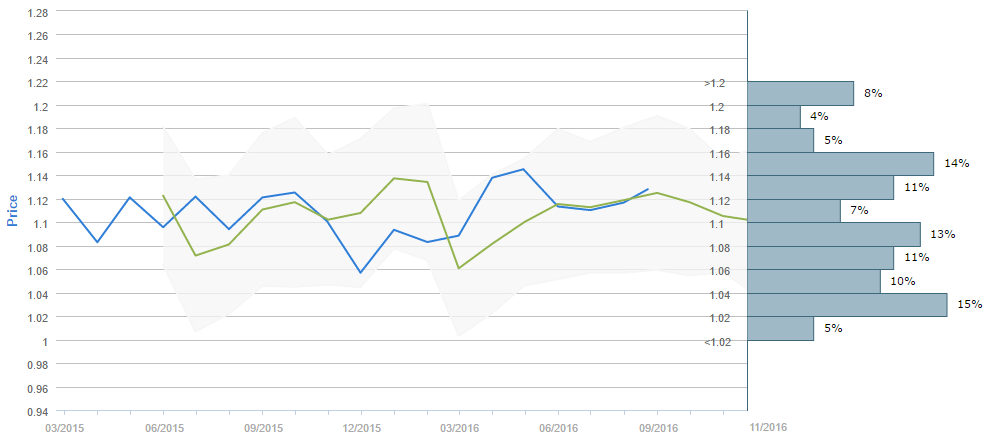The width and height of the screenshot is (989, 440).
Task: Click the 11% bar below 1.1
Action: (820, 257)
